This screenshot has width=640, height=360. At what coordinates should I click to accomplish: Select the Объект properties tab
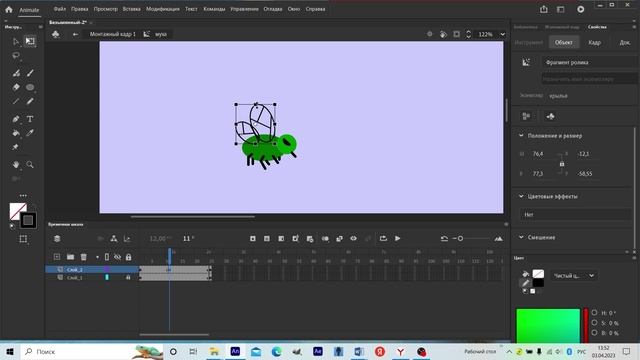[563, 42]
